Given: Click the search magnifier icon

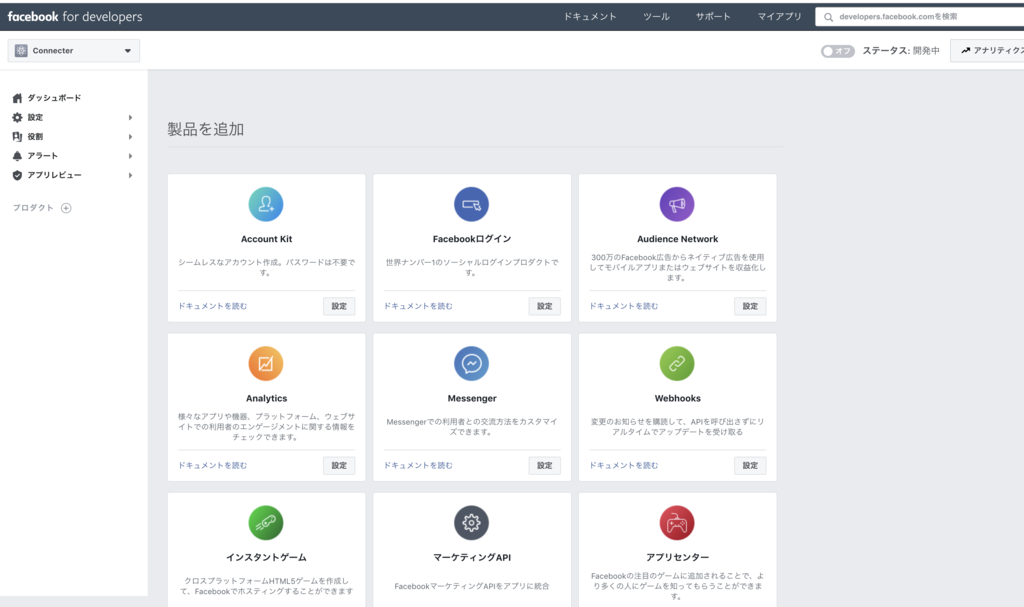Looking at the screenshot, I should [x=828, y=17].
